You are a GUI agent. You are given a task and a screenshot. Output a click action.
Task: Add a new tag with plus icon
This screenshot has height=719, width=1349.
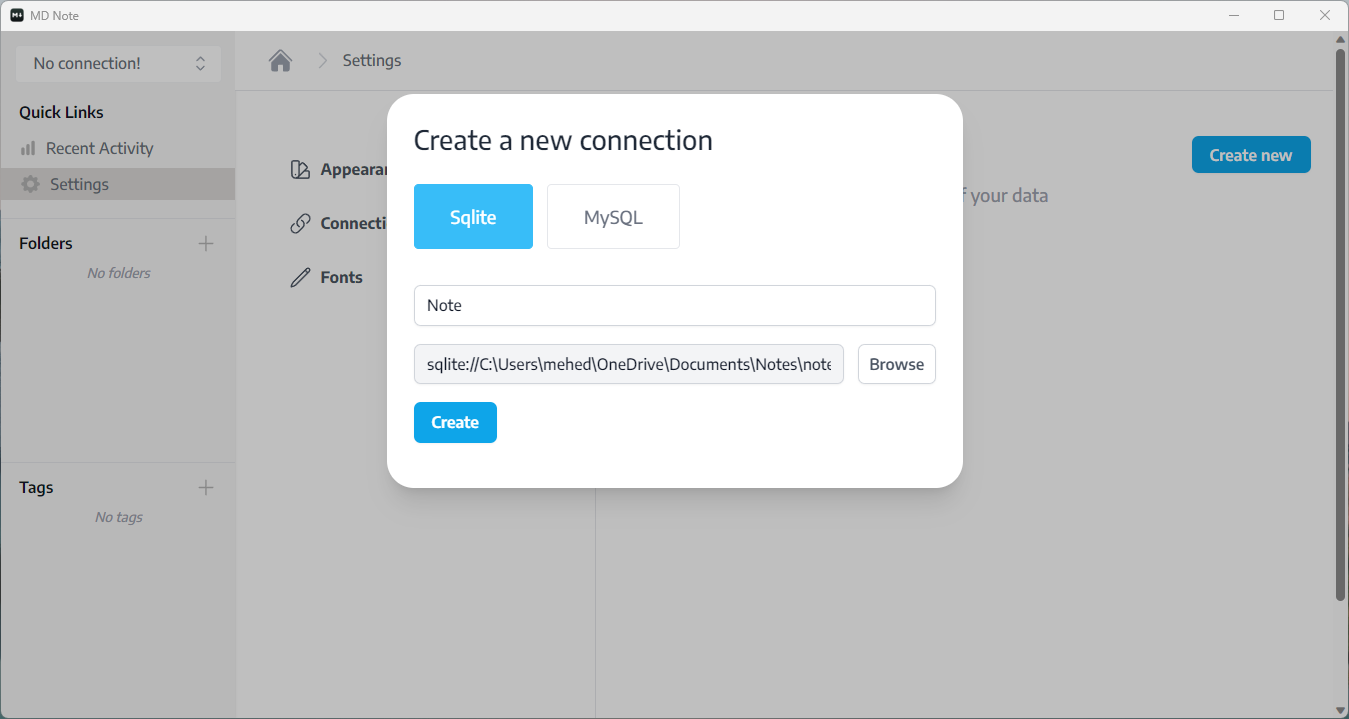pos(206,487)
